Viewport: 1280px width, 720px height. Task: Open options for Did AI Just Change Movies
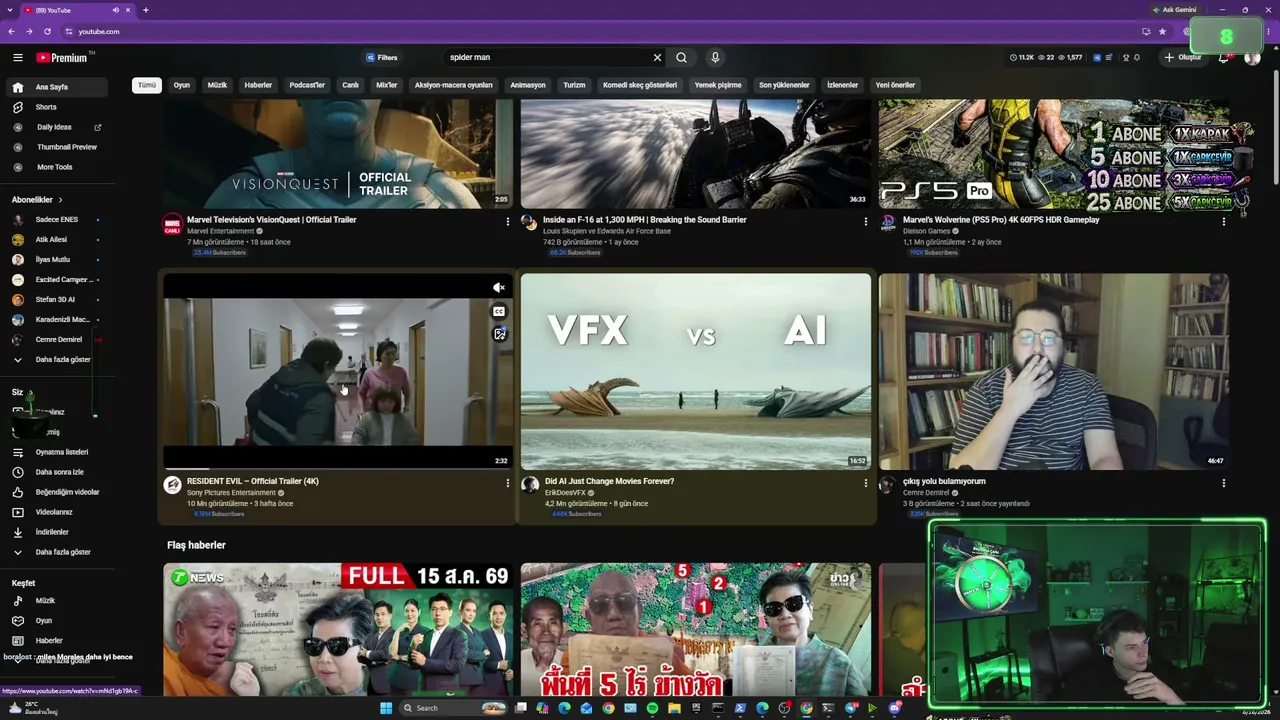[865, 483]
